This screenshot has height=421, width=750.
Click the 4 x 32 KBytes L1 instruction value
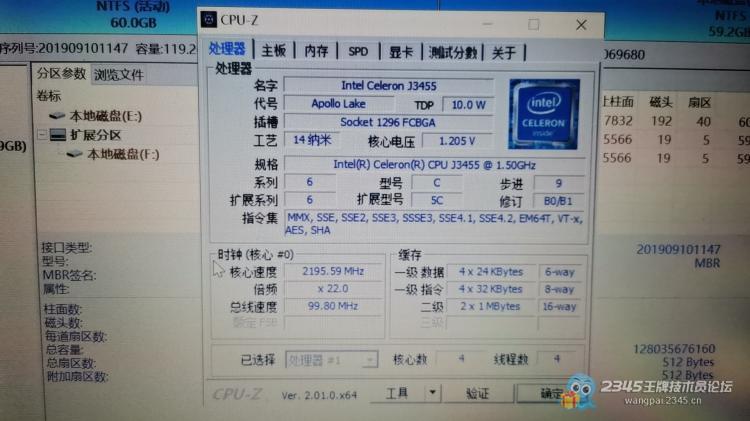(x=491, y=289)
